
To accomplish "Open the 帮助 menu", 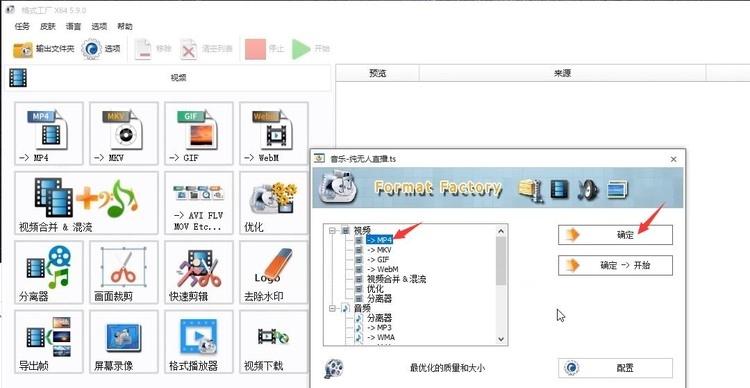I will tap(125, 26).
